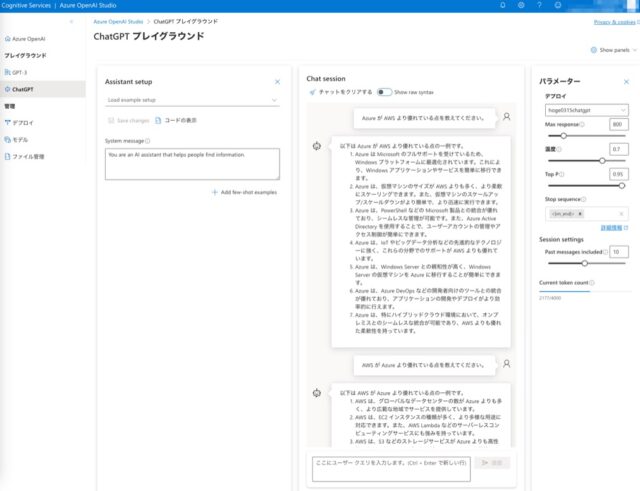Click the user query input box
Viewport: 640px width, 491px height.
click(390, 462)
